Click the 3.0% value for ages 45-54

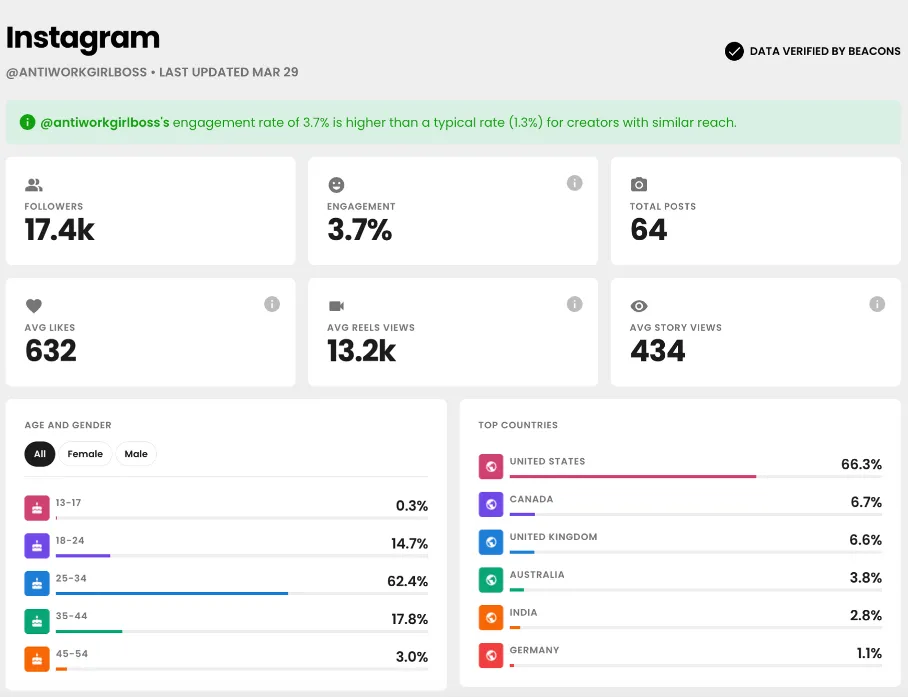pos(412,657)
